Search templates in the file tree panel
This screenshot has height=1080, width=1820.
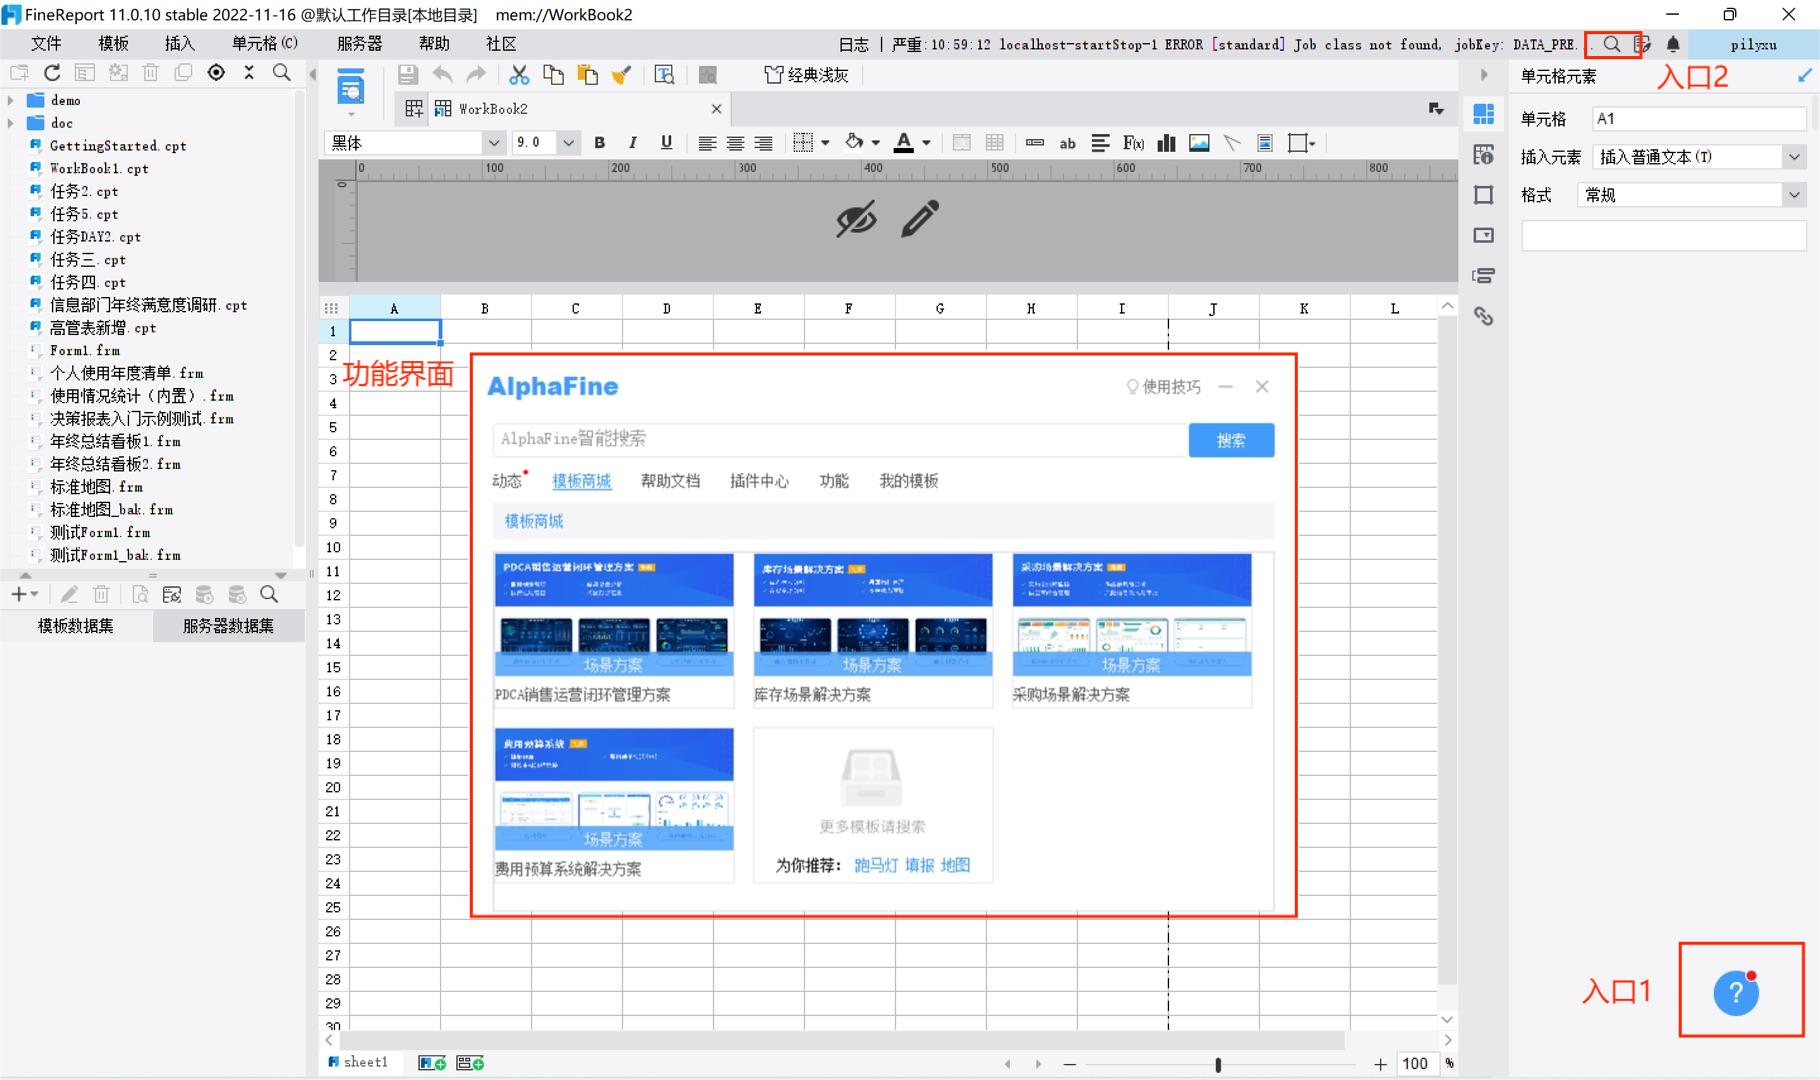tap(282, 72)
